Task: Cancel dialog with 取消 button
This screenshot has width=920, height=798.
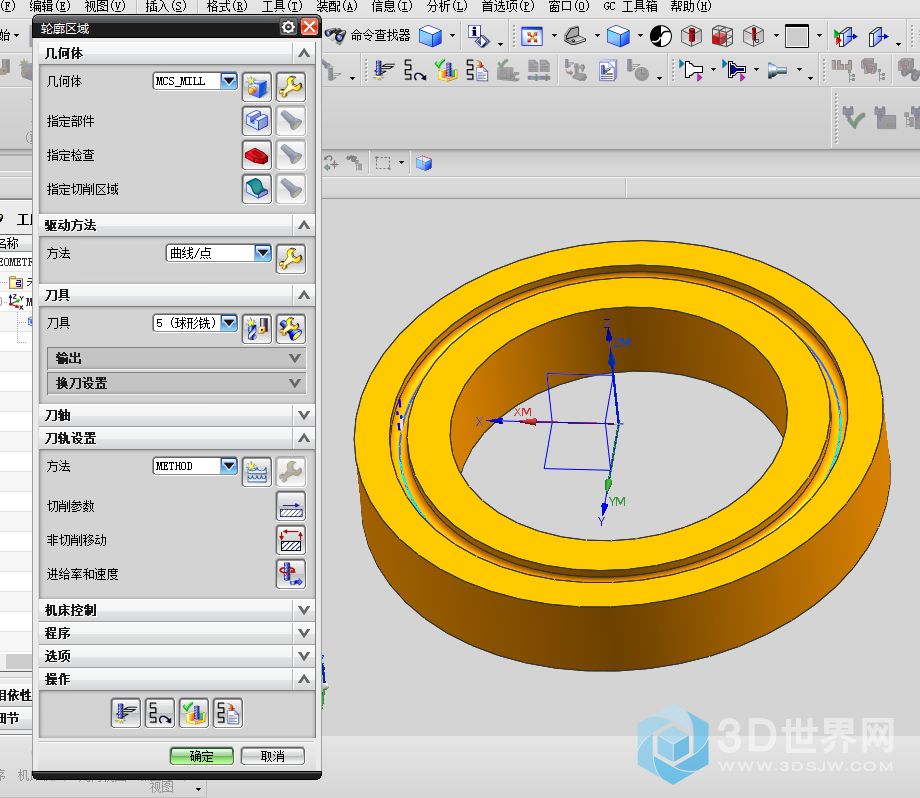Action: click(273, 756)
